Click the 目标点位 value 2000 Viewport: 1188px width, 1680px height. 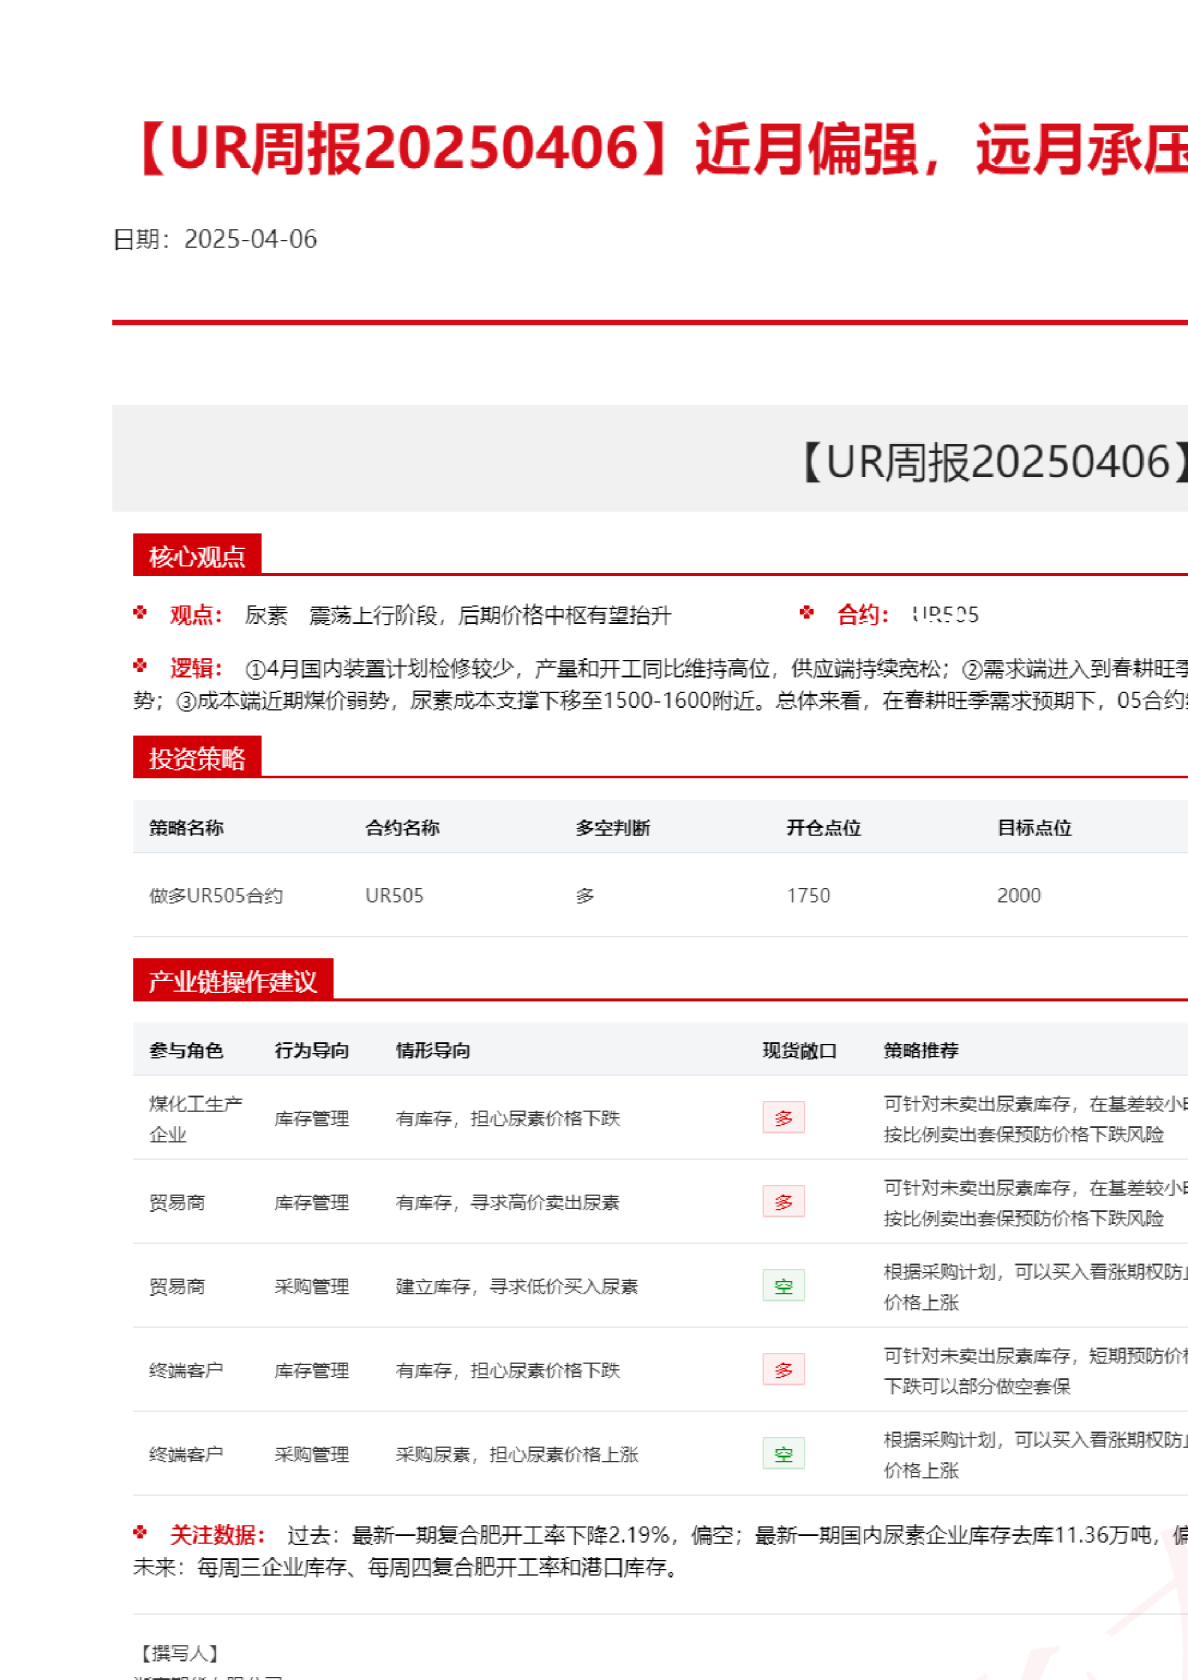pos(1018,896)
